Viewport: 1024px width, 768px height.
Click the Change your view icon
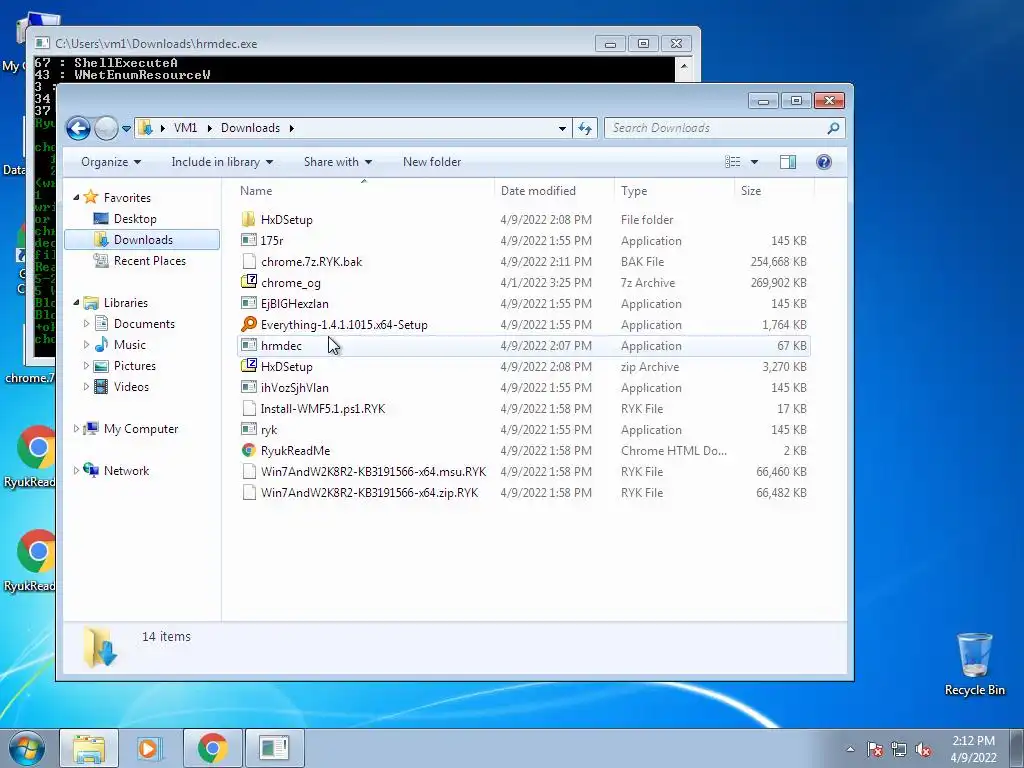(x=733, y=162)
